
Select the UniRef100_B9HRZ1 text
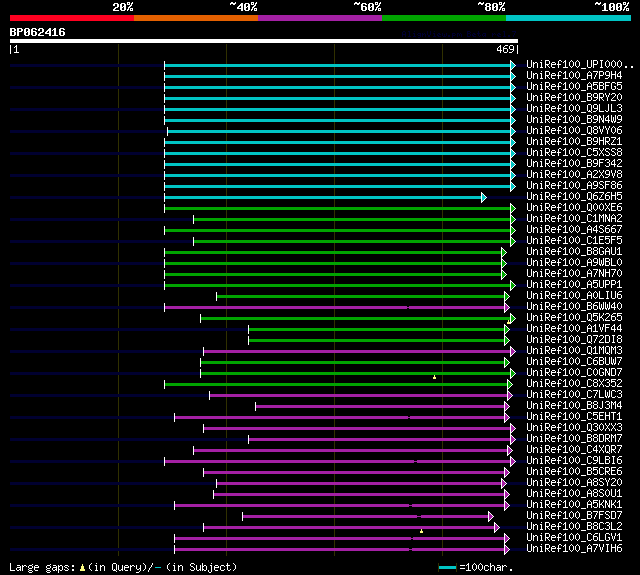[x=574, y=142]
